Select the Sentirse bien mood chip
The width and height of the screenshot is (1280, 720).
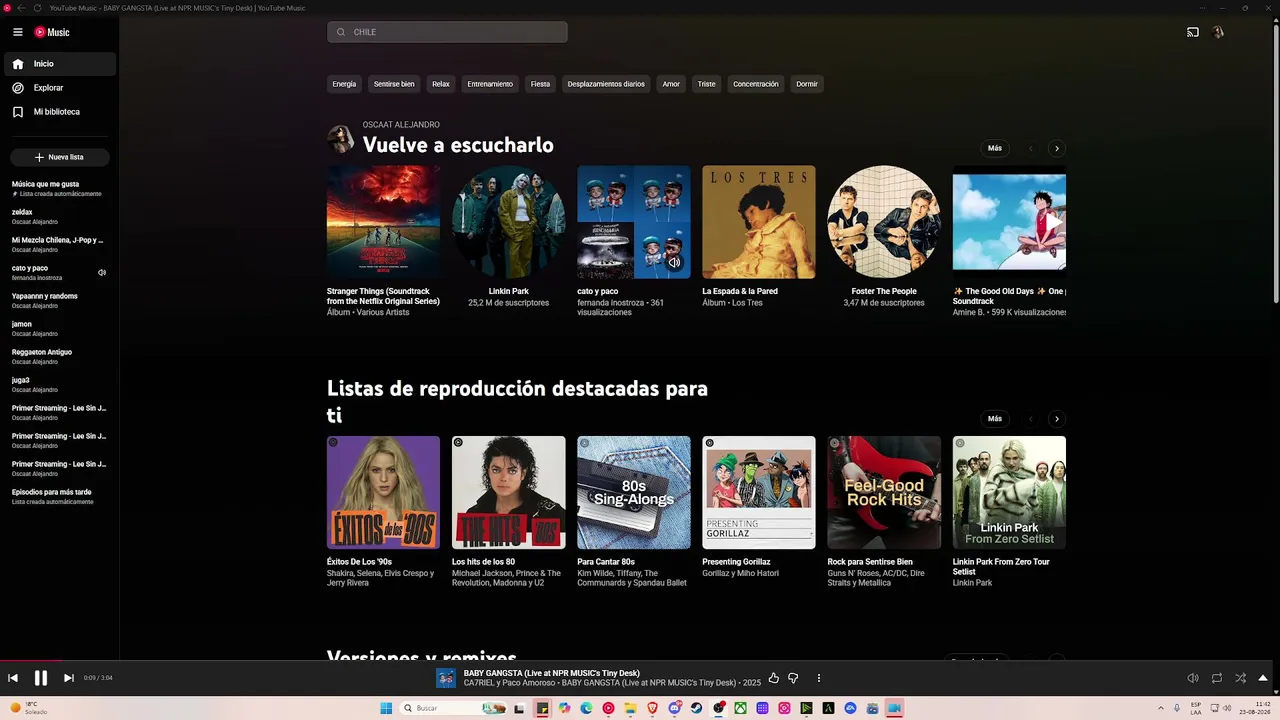coord(394,84)
